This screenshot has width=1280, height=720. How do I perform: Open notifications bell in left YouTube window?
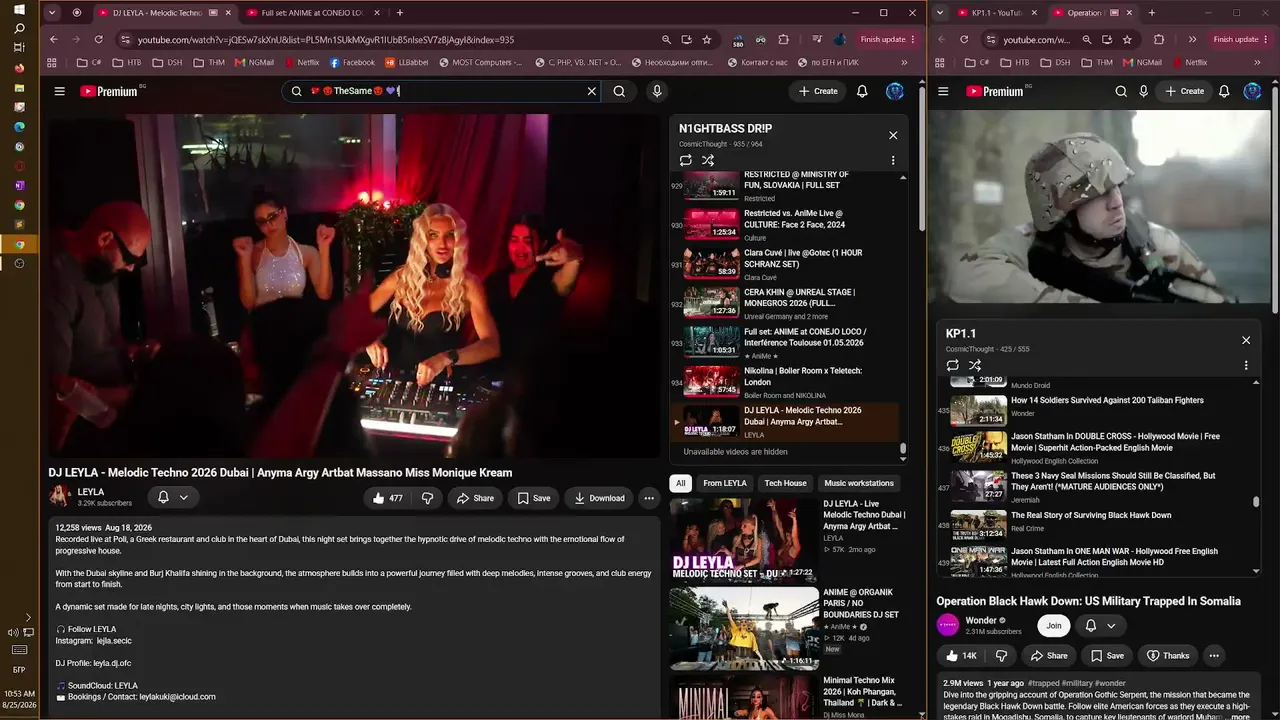click(x=862, y=91)
